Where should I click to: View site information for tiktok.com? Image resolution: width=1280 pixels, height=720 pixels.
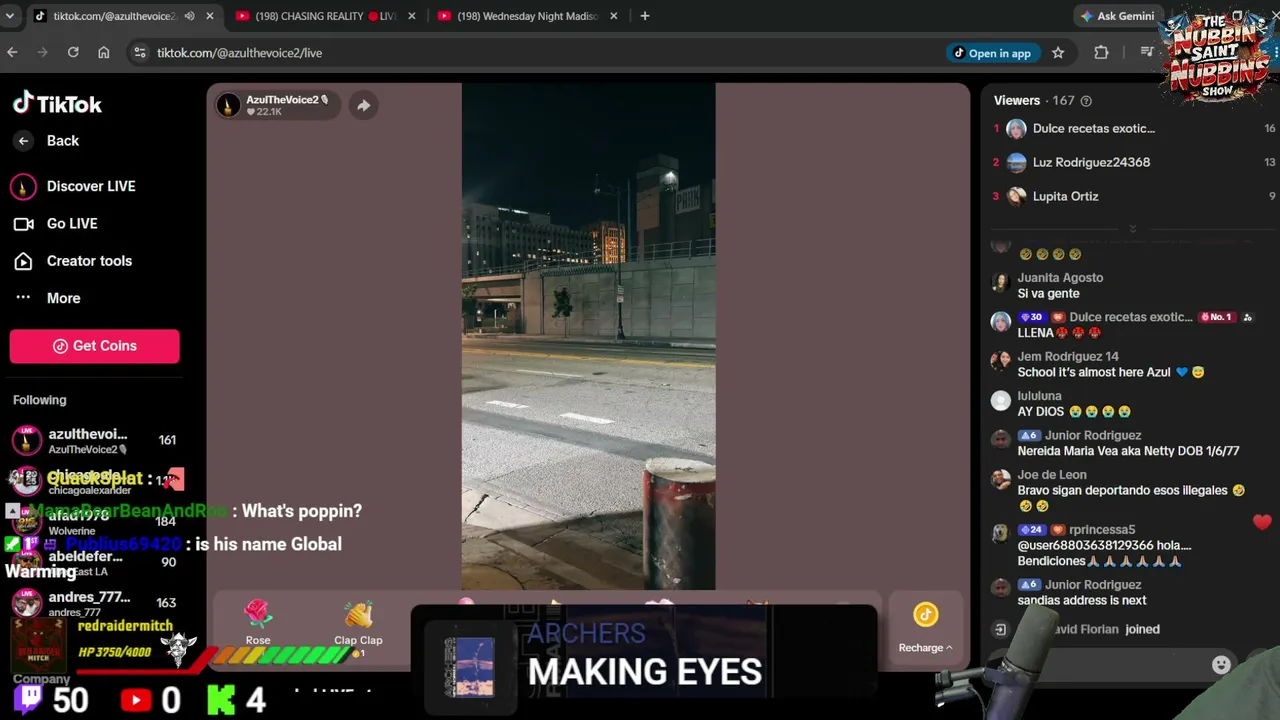coord(139,53)
